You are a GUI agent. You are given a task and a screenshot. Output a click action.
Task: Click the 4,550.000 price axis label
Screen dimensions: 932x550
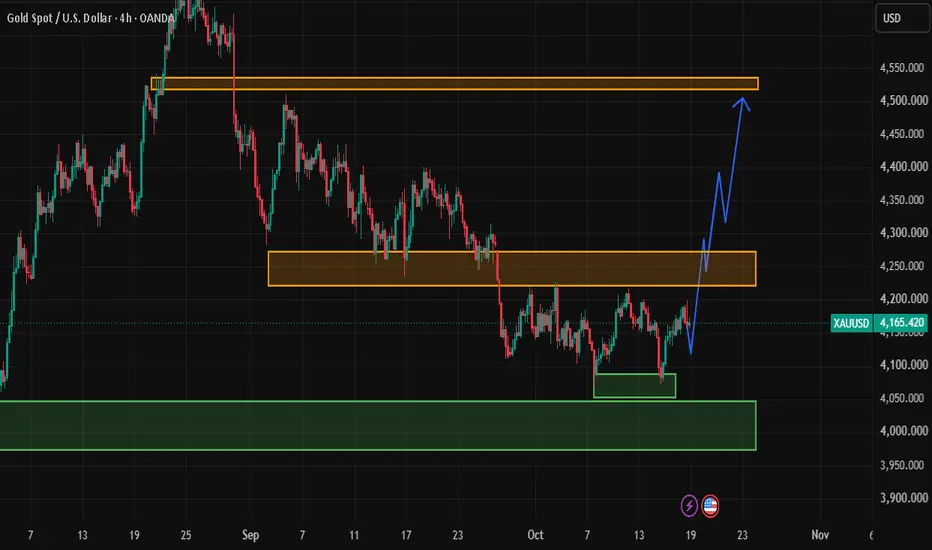[x=902, y=68]
